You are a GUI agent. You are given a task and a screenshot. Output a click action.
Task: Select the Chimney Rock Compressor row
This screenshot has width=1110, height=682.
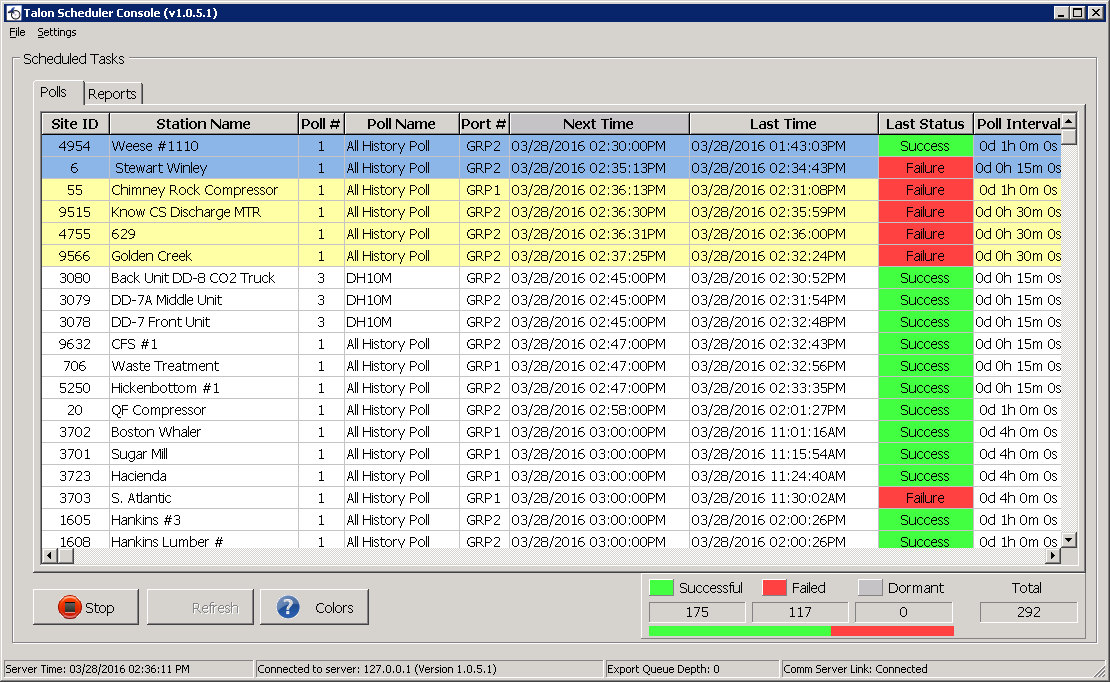point(551,190)
